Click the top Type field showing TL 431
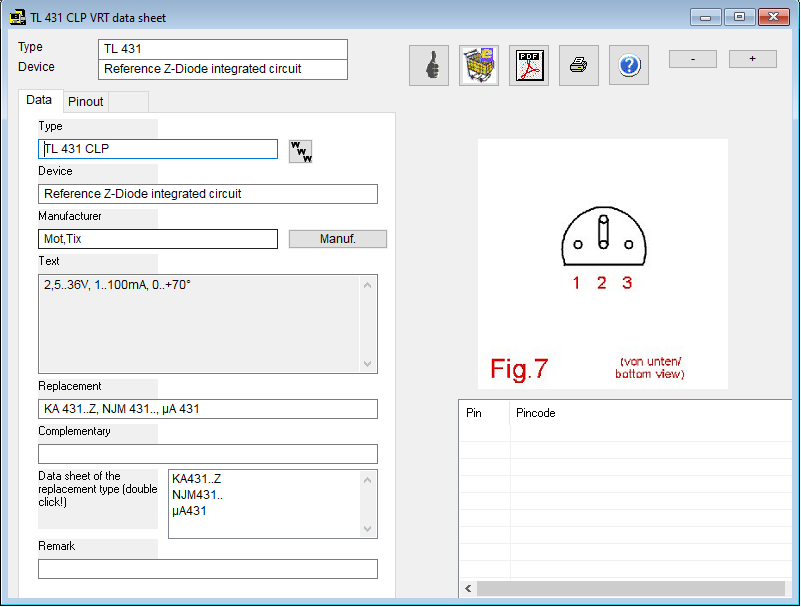The height and width of the screenshot is (607, 801). pos(223,49)
